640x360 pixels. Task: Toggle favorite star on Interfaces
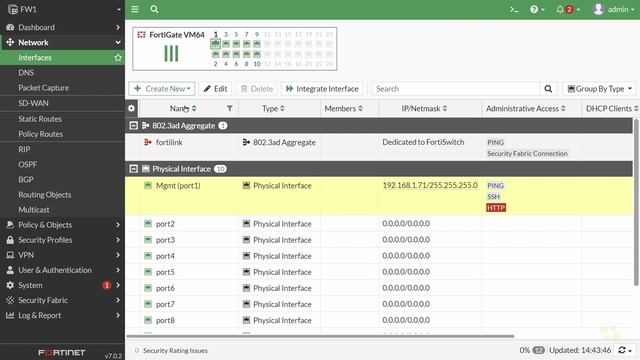pyautogui.click(x=118, y=58)
